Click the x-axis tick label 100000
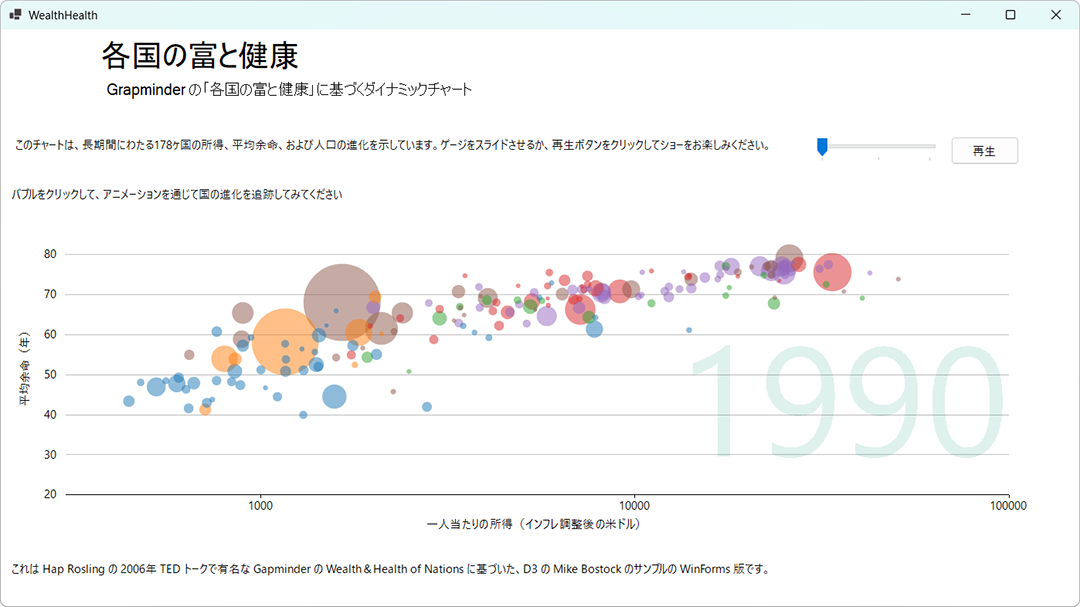 [1008, 506]
